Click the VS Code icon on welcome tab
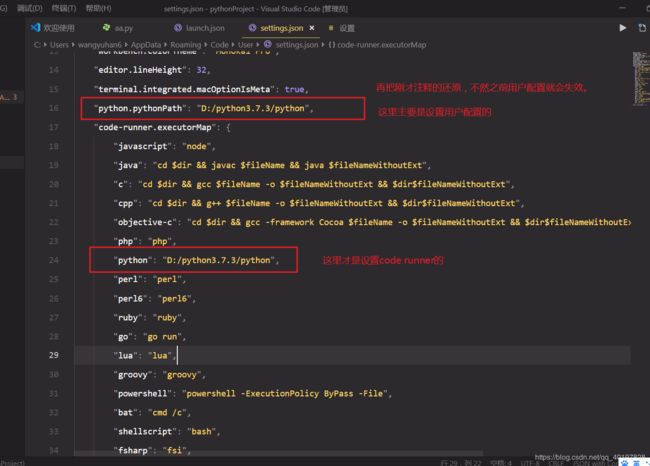 point(35,28)
